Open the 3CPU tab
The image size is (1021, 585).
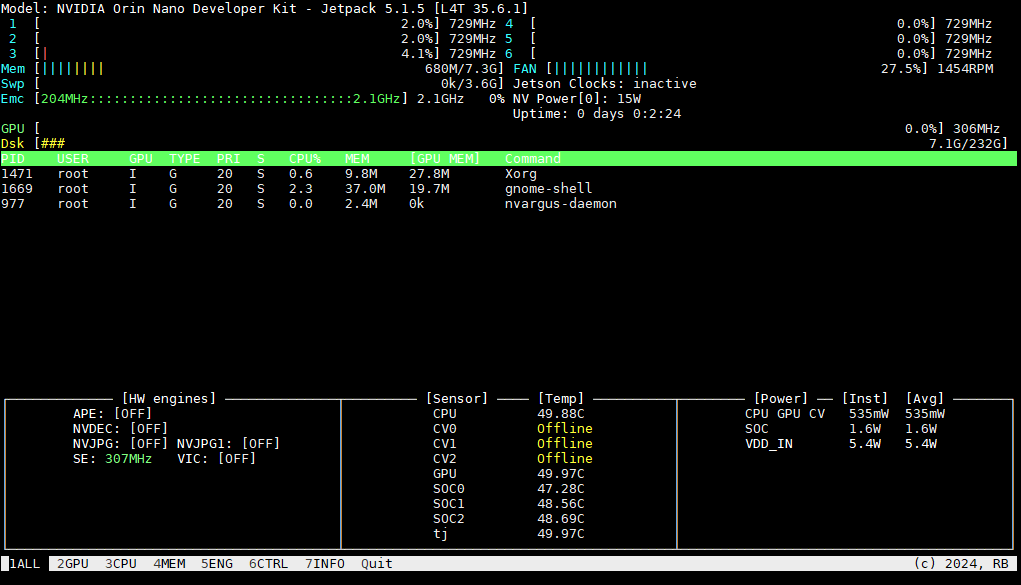click(121, 564)
